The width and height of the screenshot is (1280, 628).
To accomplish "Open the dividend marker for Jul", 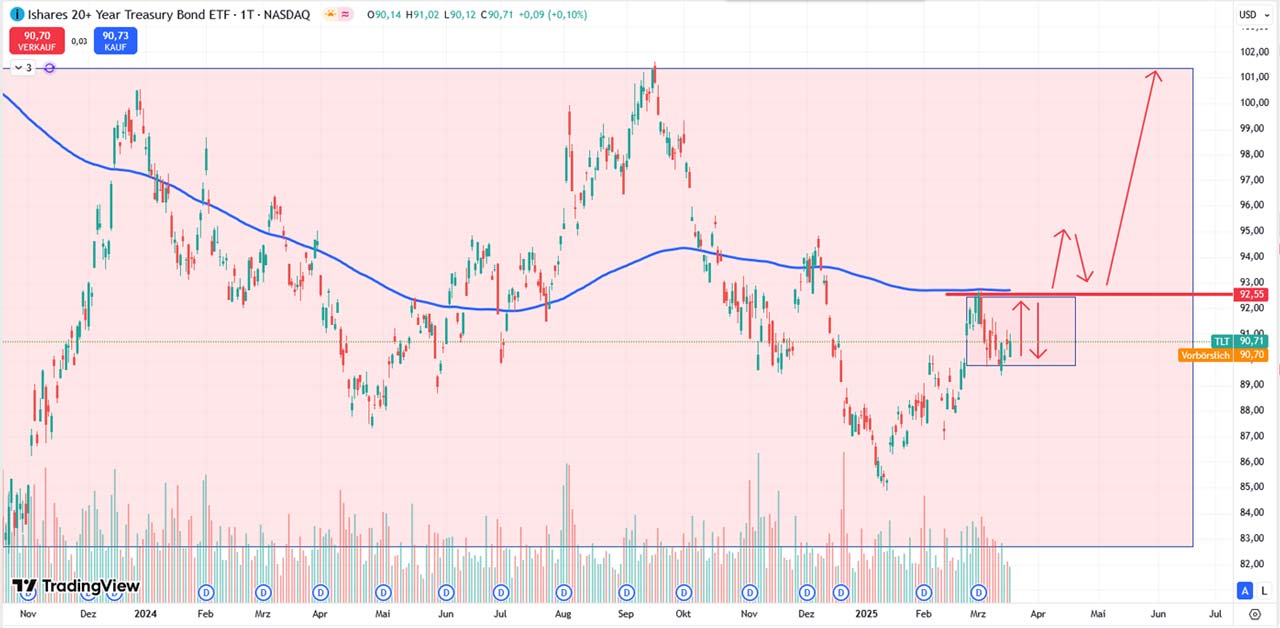I will coord(499,591).
